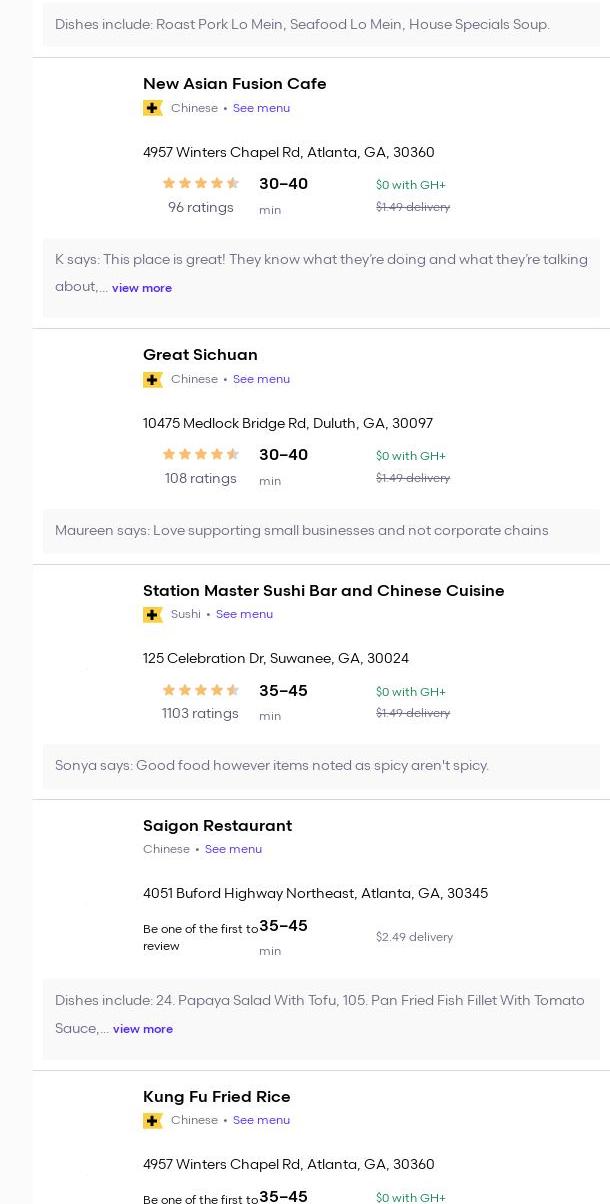This screenshot has height=1204, width=610.
Task: Click the star rating for Station Master Sushi Bar
Action: point(201,690)
